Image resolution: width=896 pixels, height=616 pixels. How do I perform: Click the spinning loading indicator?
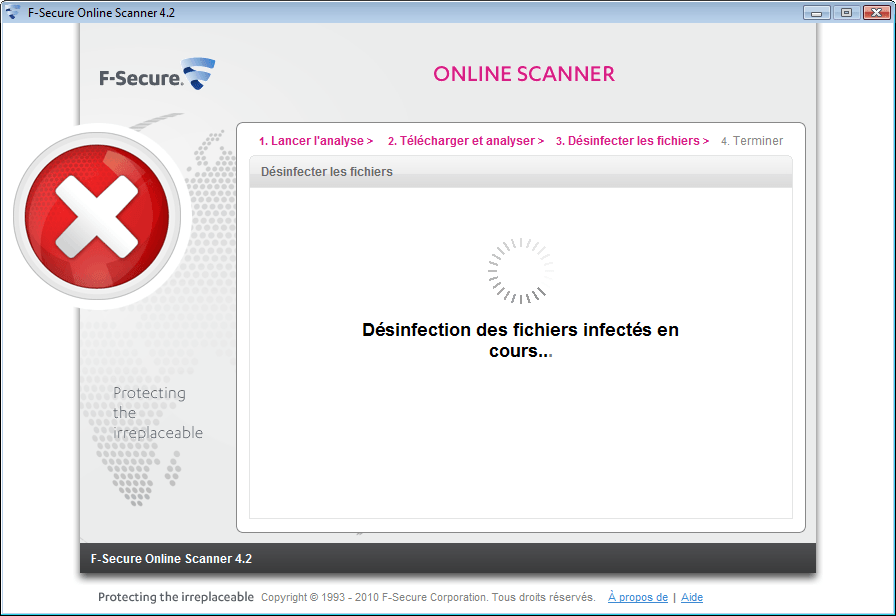[x=520, y=271]
